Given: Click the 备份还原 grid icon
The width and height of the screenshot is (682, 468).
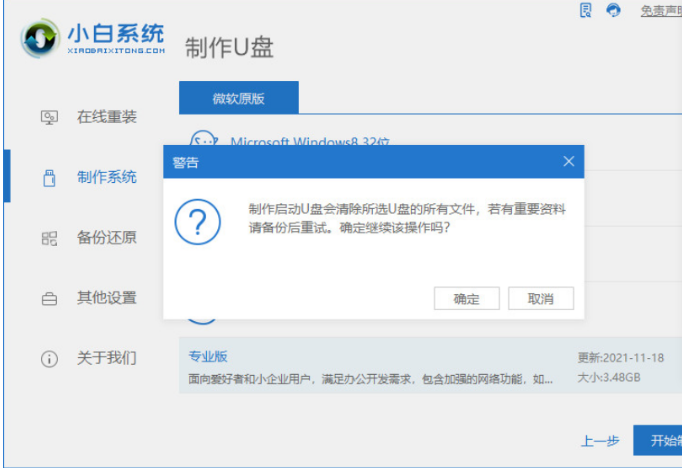Looking at the screenshot, I should coord(49,238).
